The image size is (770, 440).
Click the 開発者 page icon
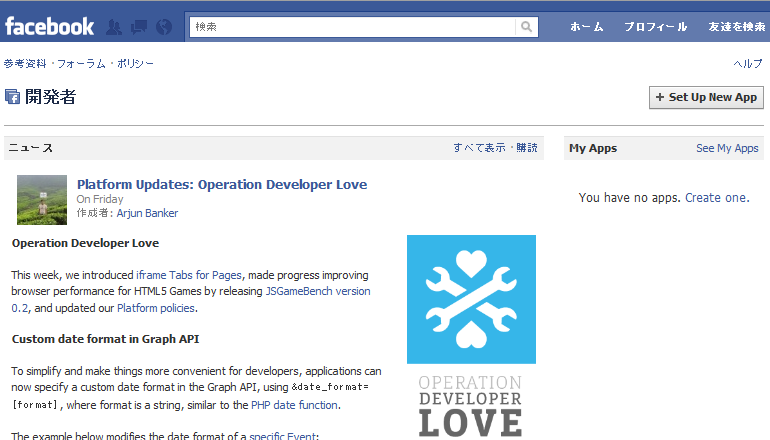tap(12, 96)
